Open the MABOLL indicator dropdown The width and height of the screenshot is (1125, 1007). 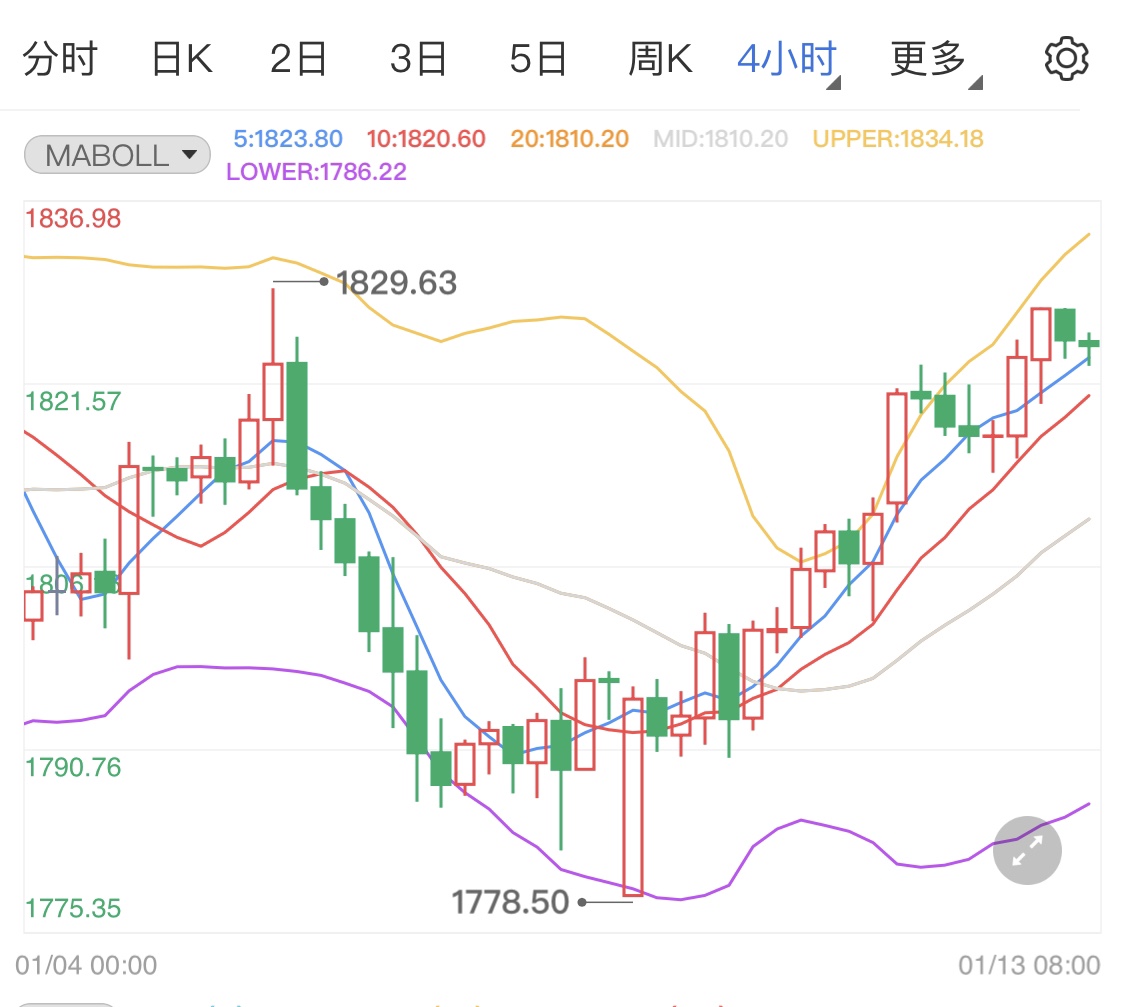[118, 155]
